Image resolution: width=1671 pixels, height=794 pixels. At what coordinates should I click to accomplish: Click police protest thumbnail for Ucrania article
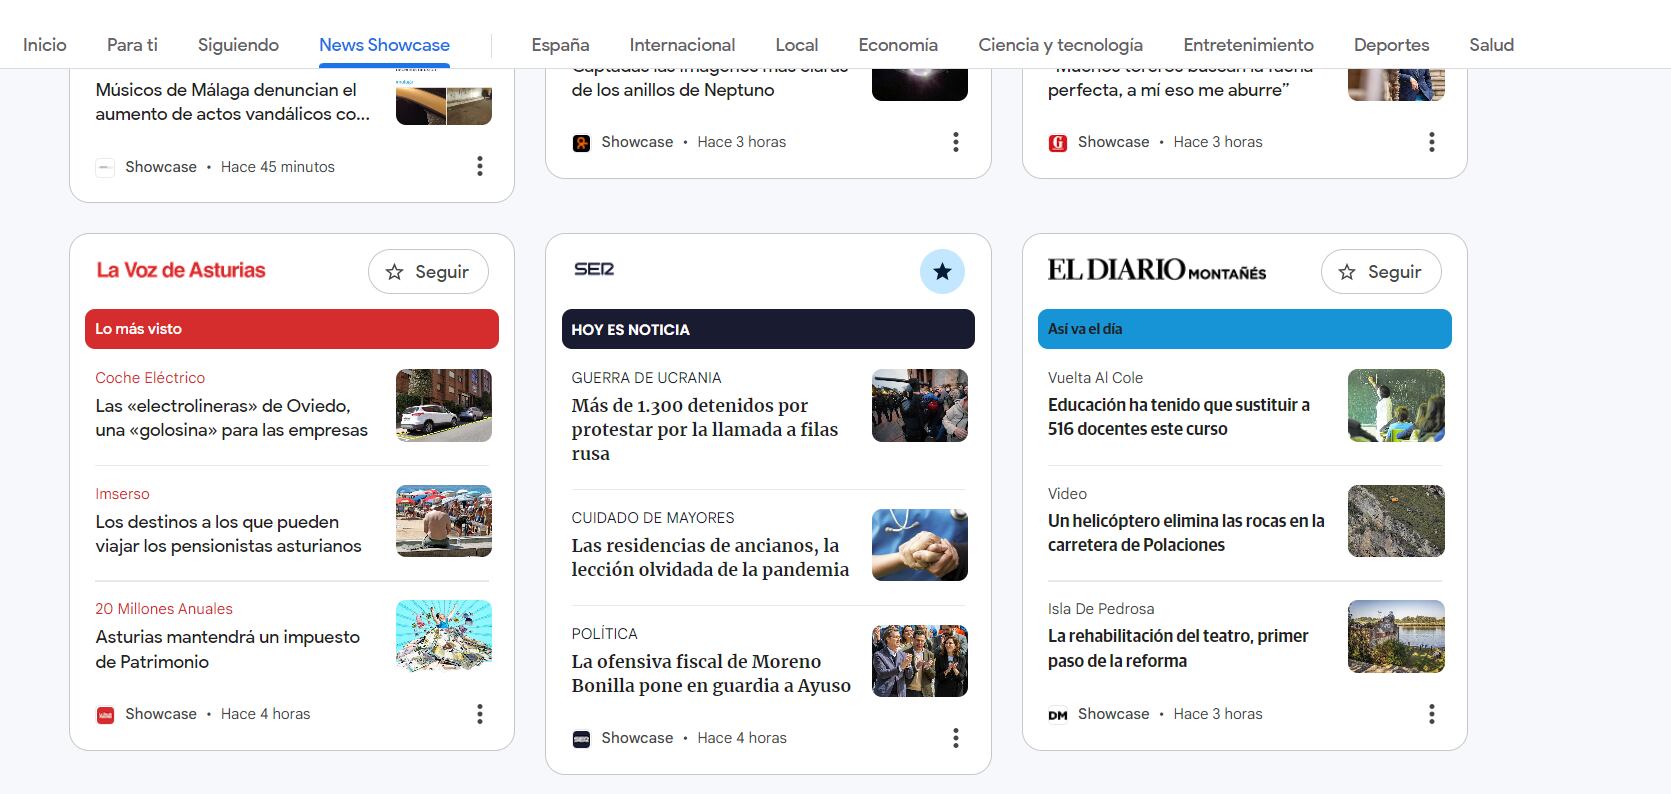(x=920, y=405)
